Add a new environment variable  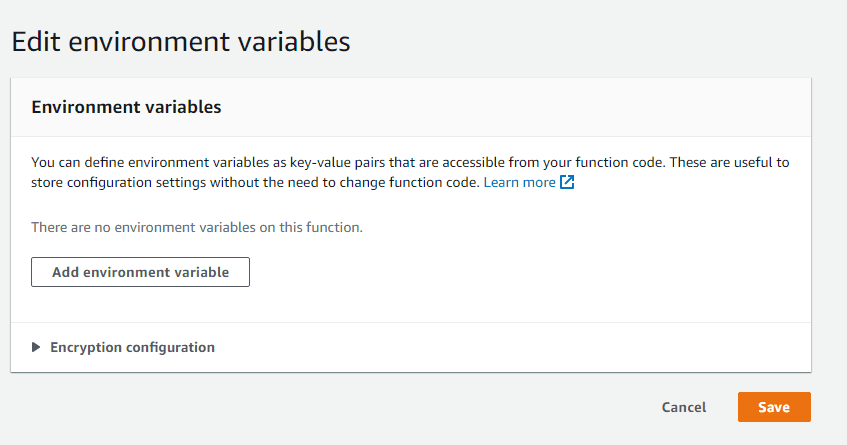point(140,272)
